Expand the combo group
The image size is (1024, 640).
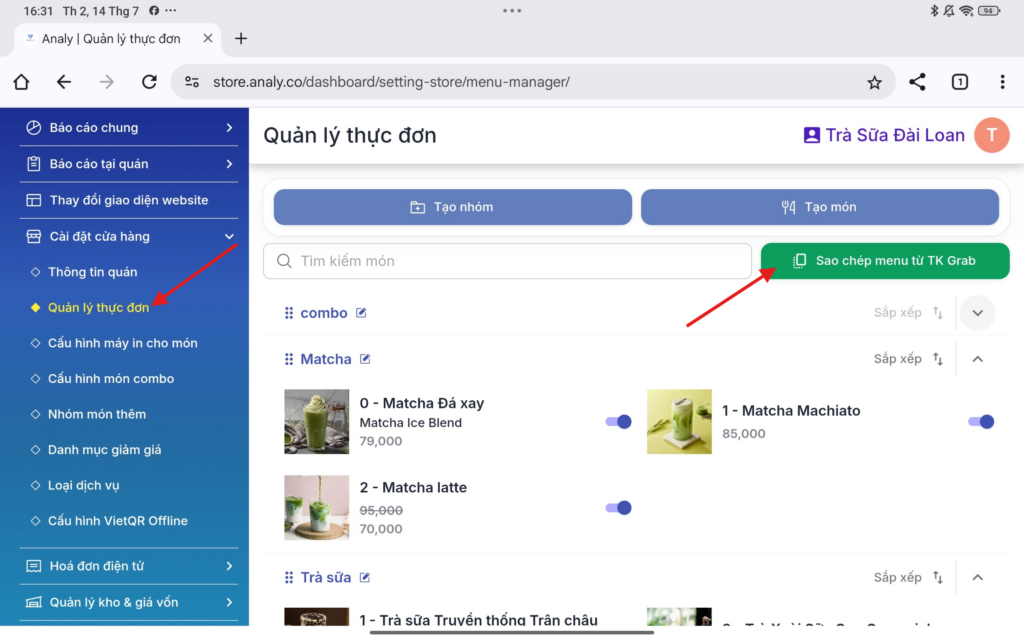(x=978, y=313)
